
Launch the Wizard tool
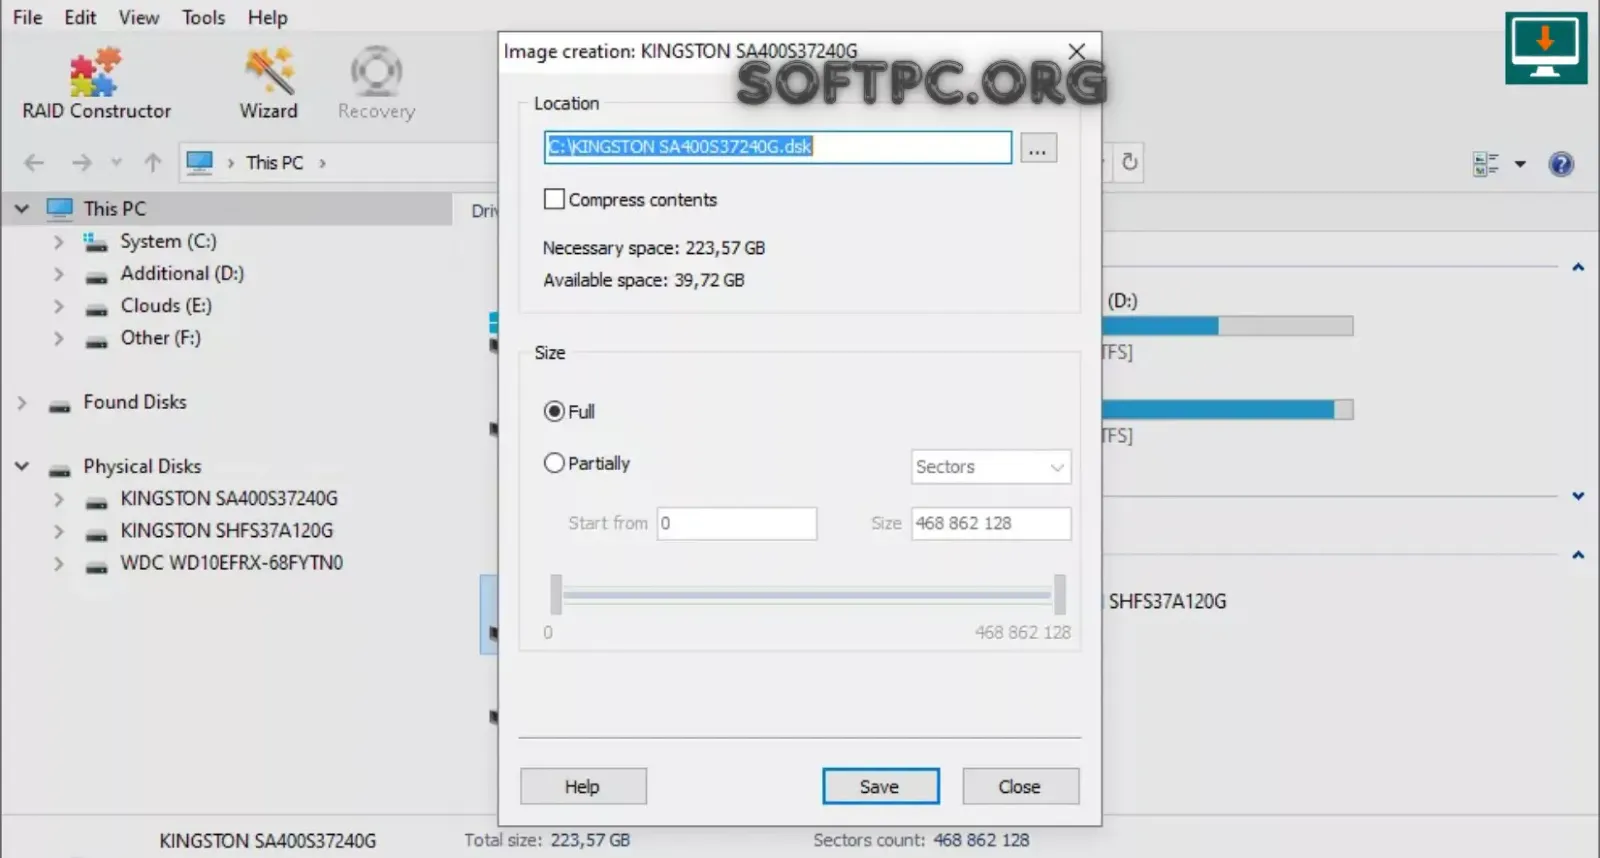point(268,83)
